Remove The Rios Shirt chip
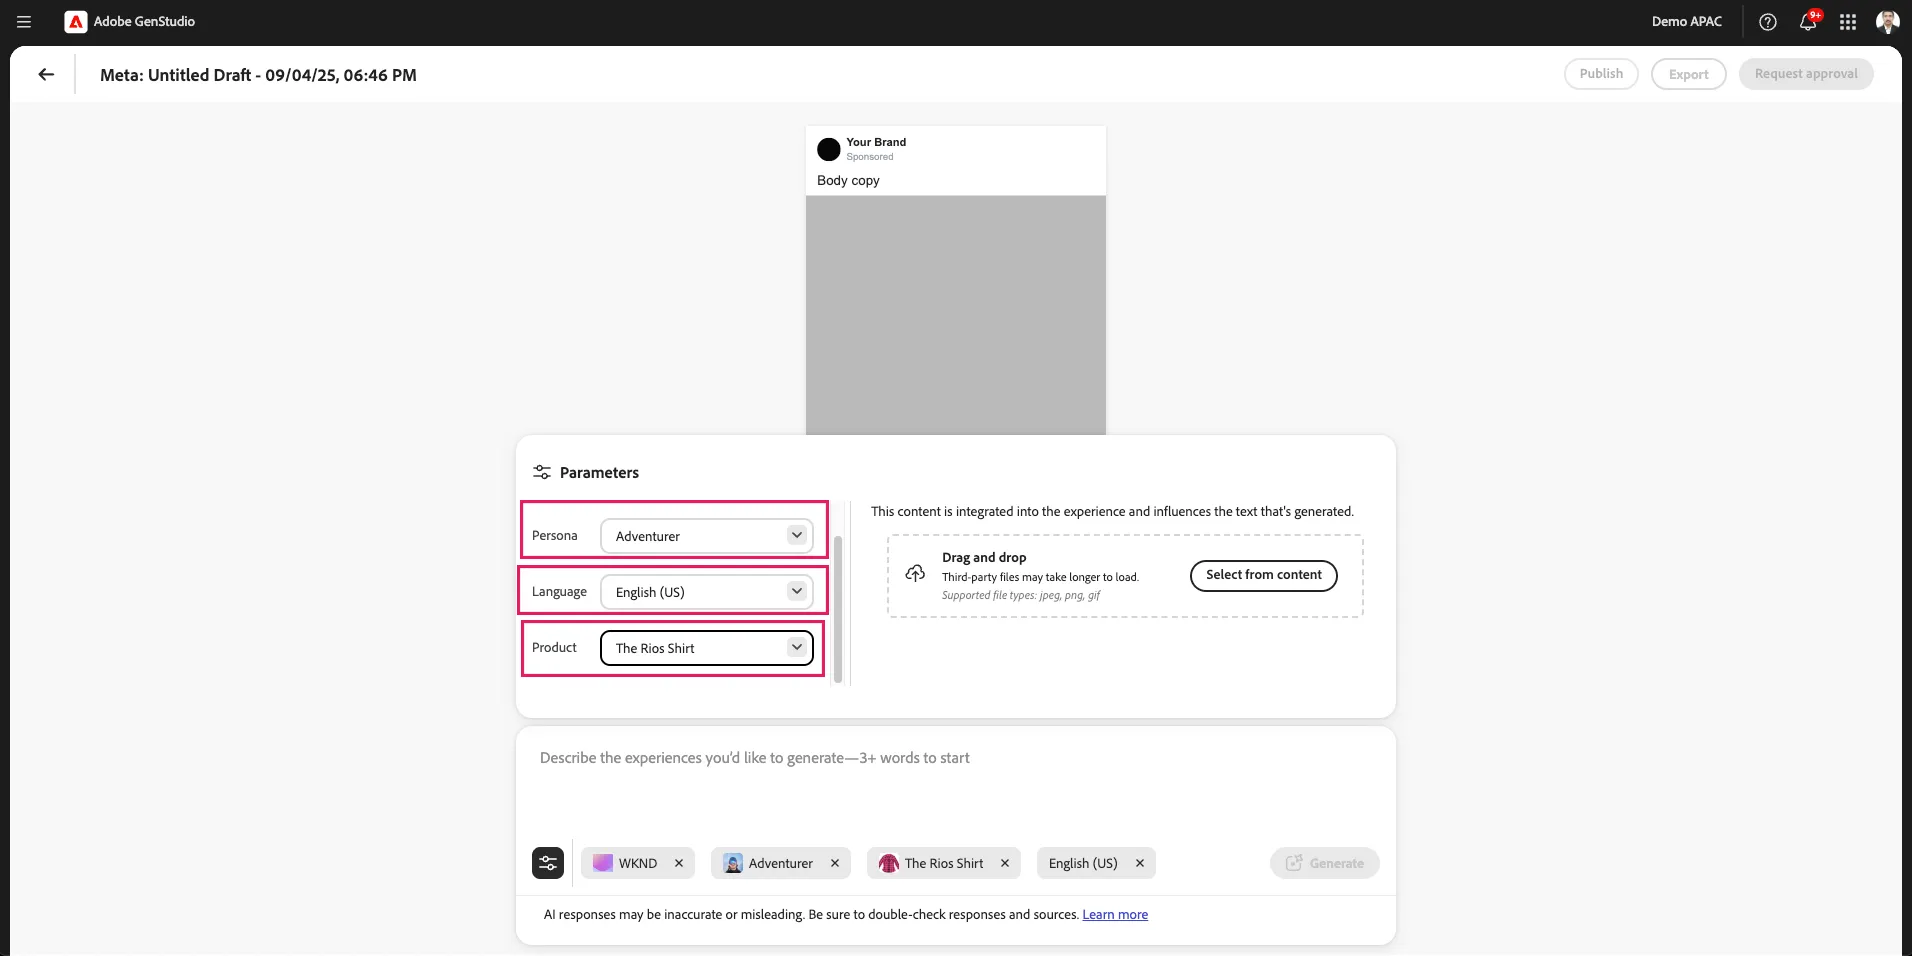This screenshot has width=1912, height=956. 1005,863
